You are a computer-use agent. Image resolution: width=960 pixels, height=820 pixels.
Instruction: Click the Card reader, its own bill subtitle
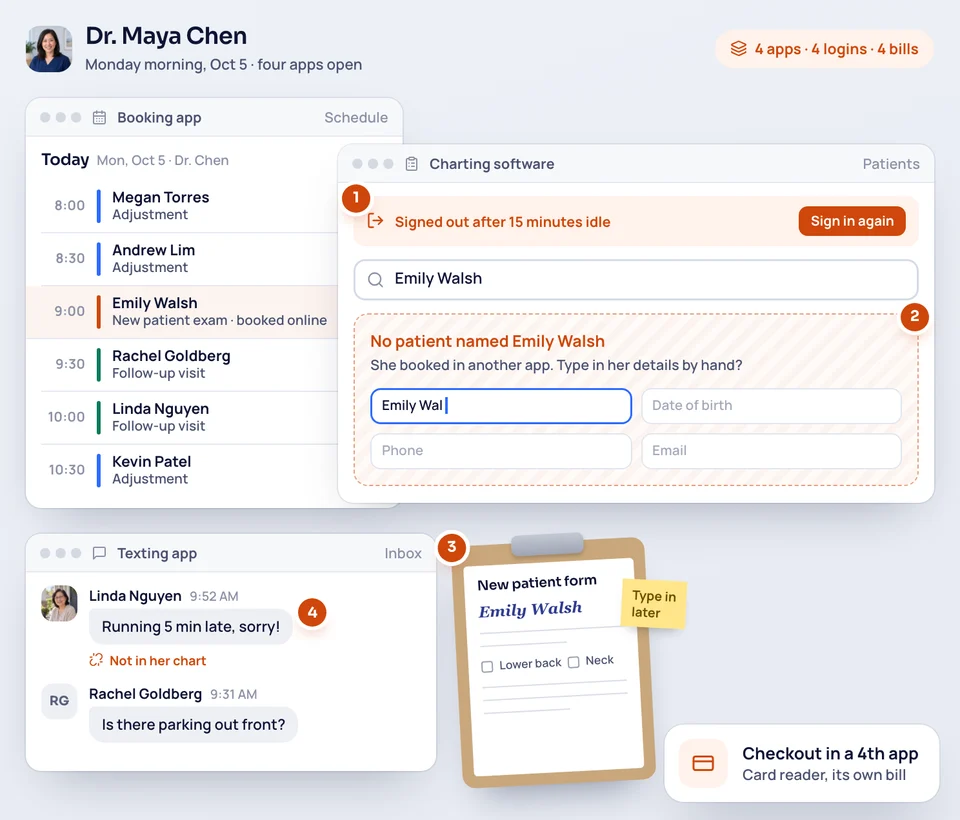(823, 775)
